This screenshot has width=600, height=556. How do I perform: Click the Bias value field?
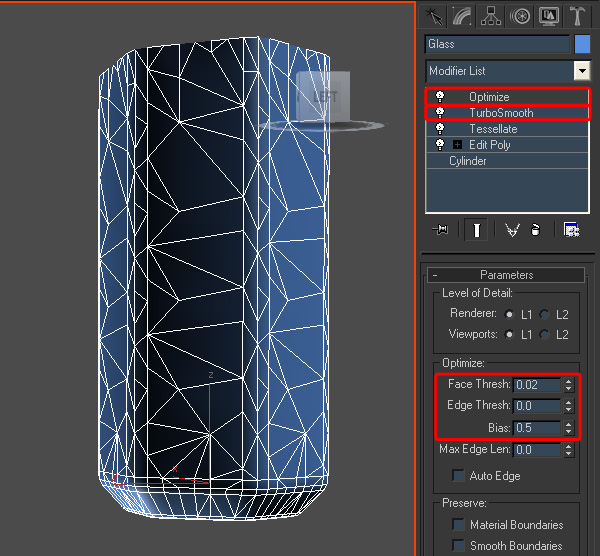click(x=537, y=427)
